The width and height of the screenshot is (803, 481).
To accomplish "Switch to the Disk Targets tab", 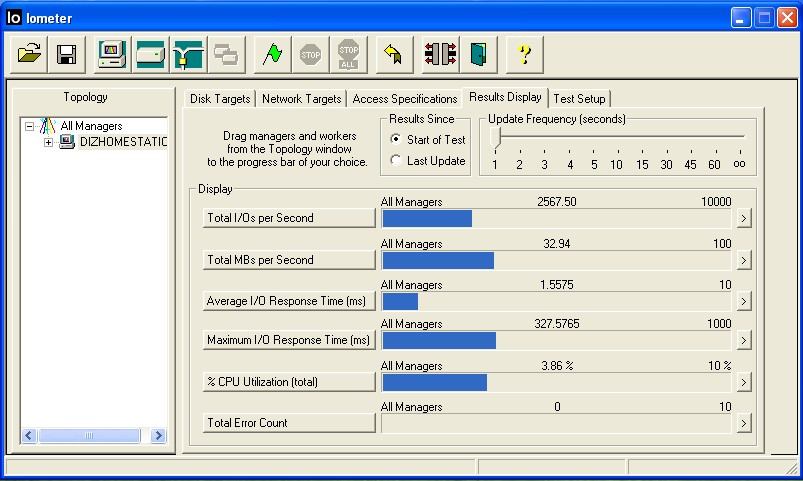I will click(x=220, y=99).
